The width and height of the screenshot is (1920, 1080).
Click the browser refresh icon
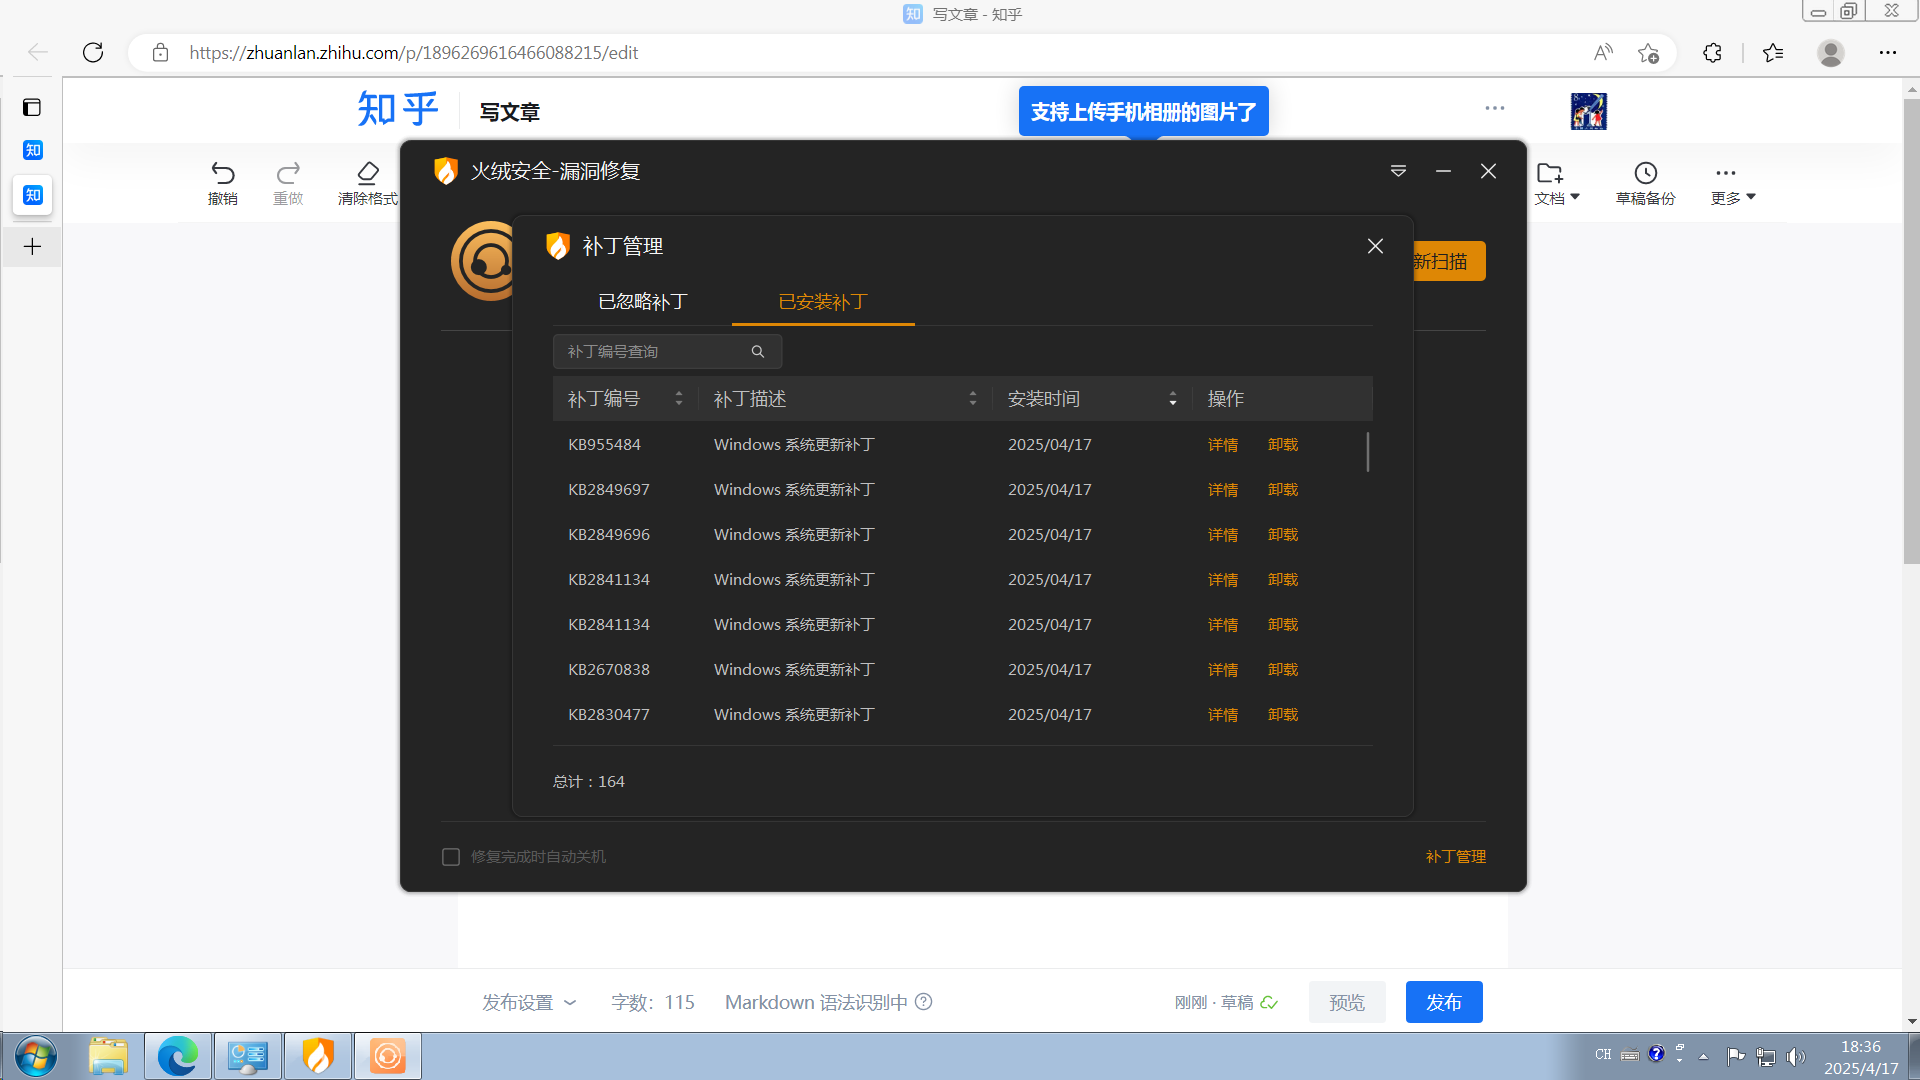click(92, 52)
